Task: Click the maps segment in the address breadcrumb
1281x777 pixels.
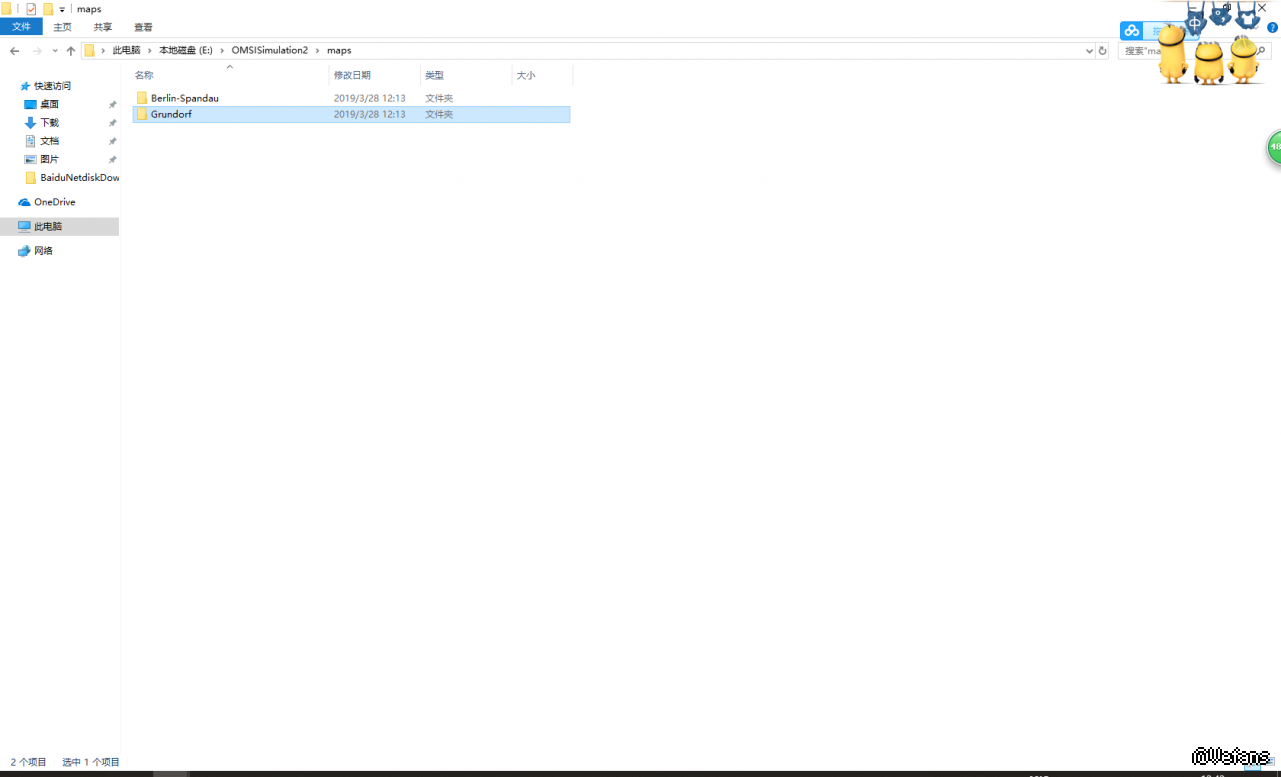Action: pos(339,50)
